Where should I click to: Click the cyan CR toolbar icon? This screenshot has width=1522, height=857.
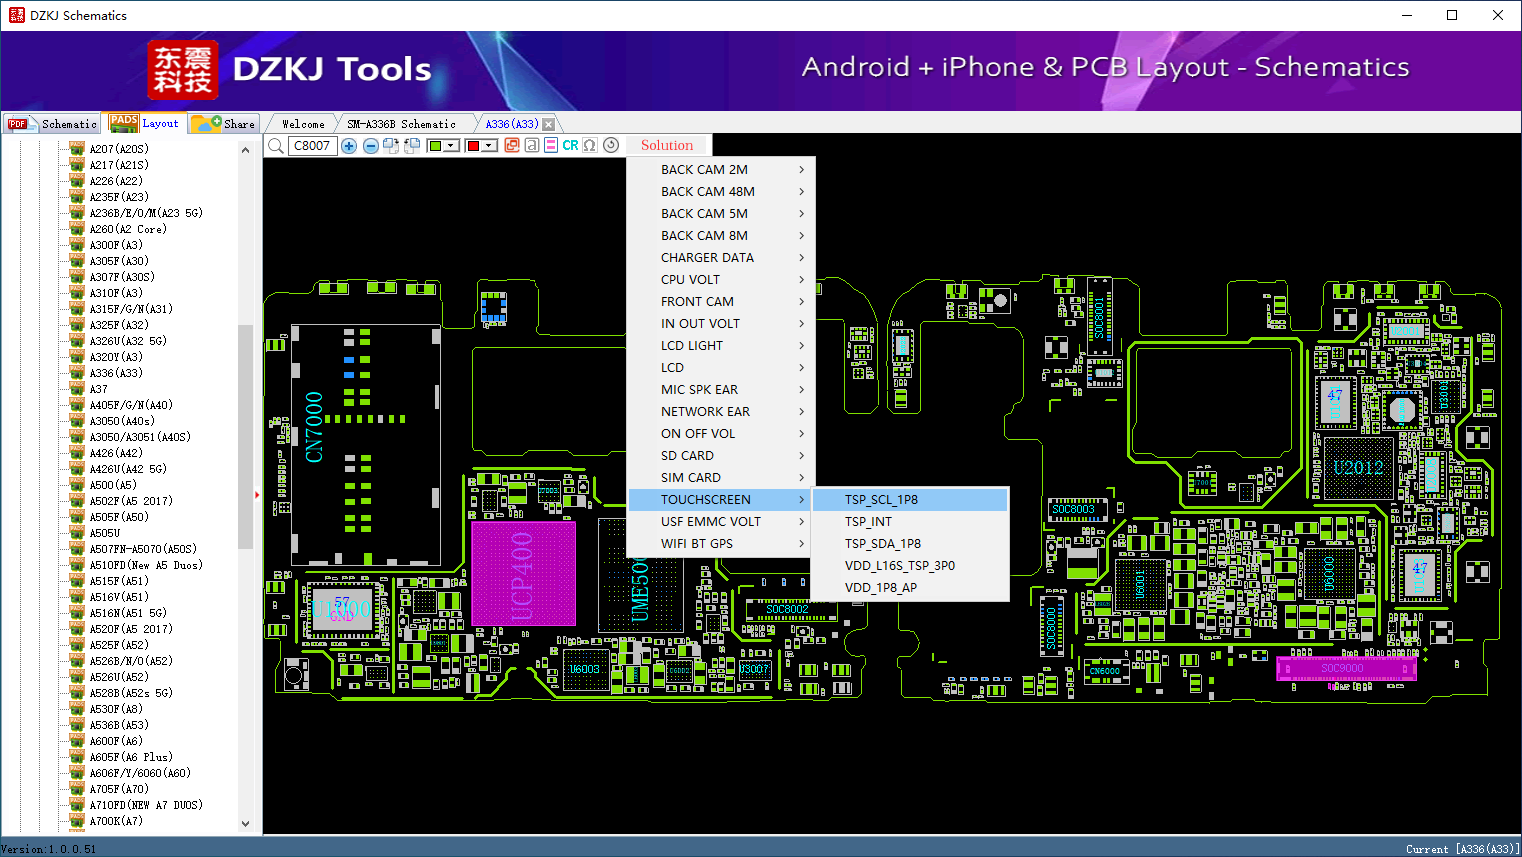570,146
